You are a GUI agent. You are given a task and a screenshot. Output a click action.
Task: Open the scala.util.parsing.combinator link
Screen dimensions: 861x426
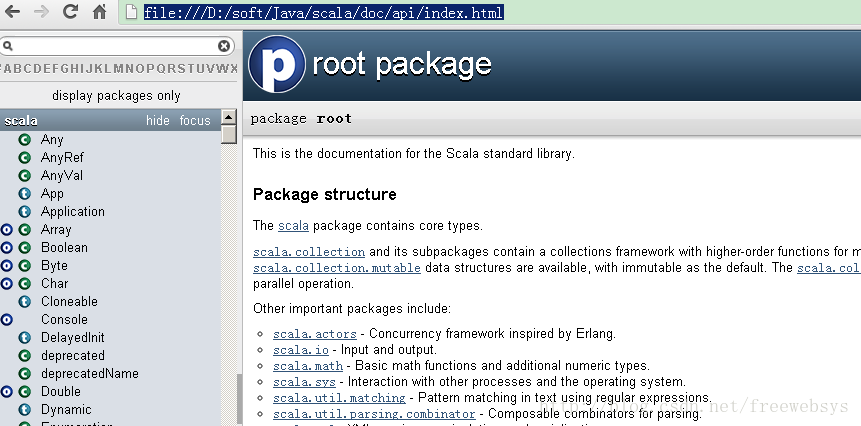pyautogui.click(x=374, y=413)
